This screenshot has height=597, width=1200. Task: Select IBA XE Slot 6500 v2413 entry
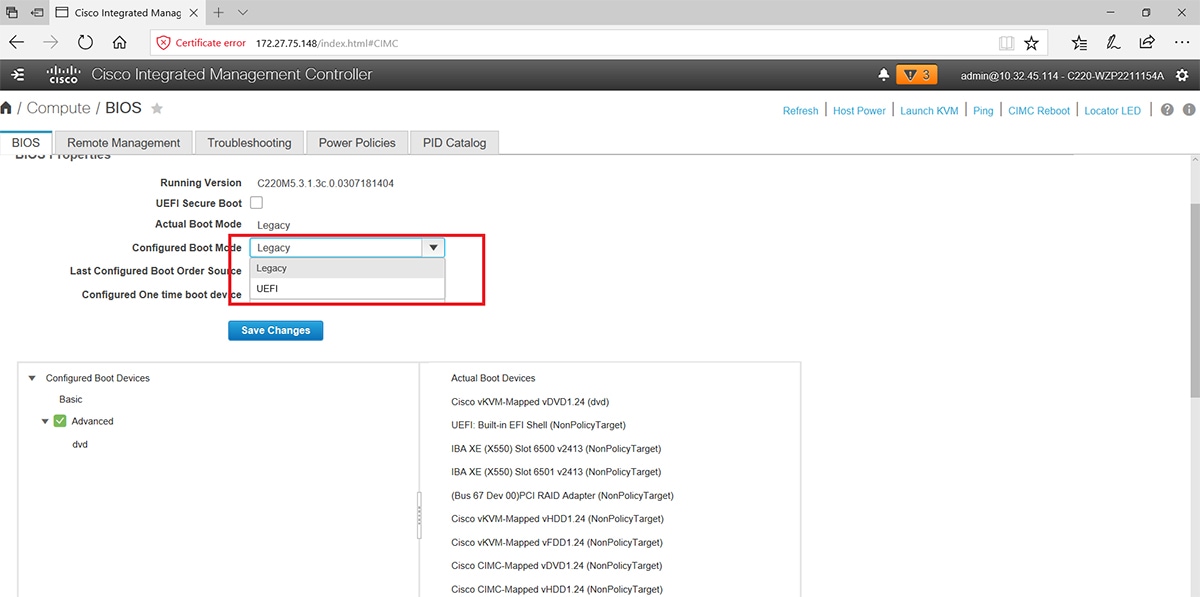[x=556, y=449]
